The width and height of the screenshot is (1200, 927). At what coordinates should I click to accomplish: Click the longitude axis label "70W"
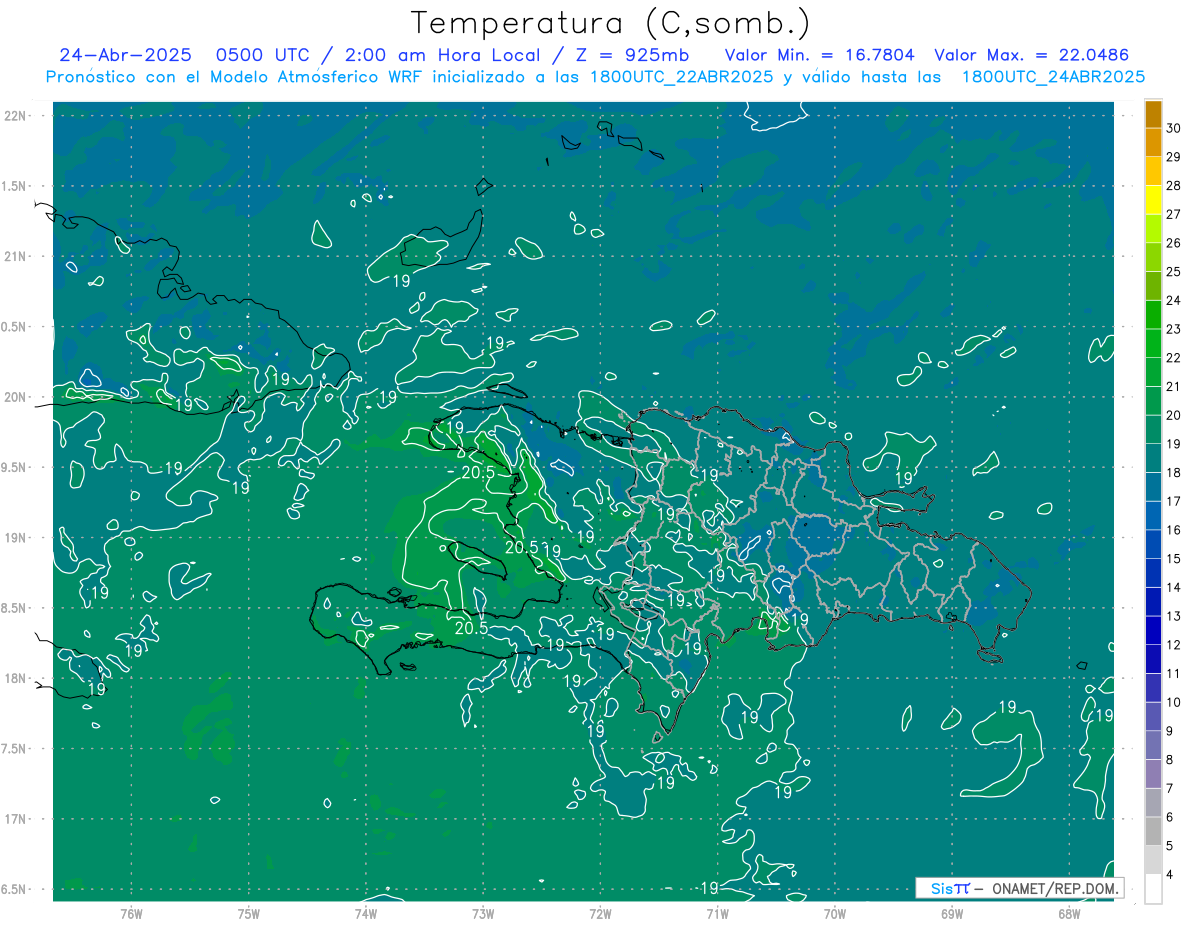[835, 913]
